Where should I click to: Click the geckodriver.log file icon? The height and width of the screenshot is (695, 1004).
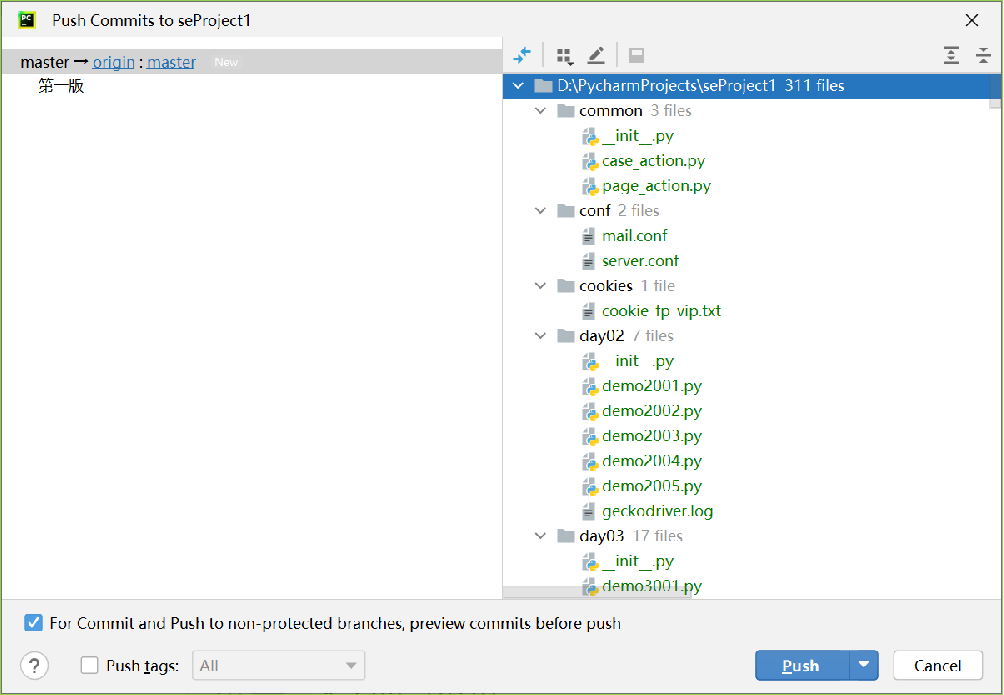pos(588,511)
